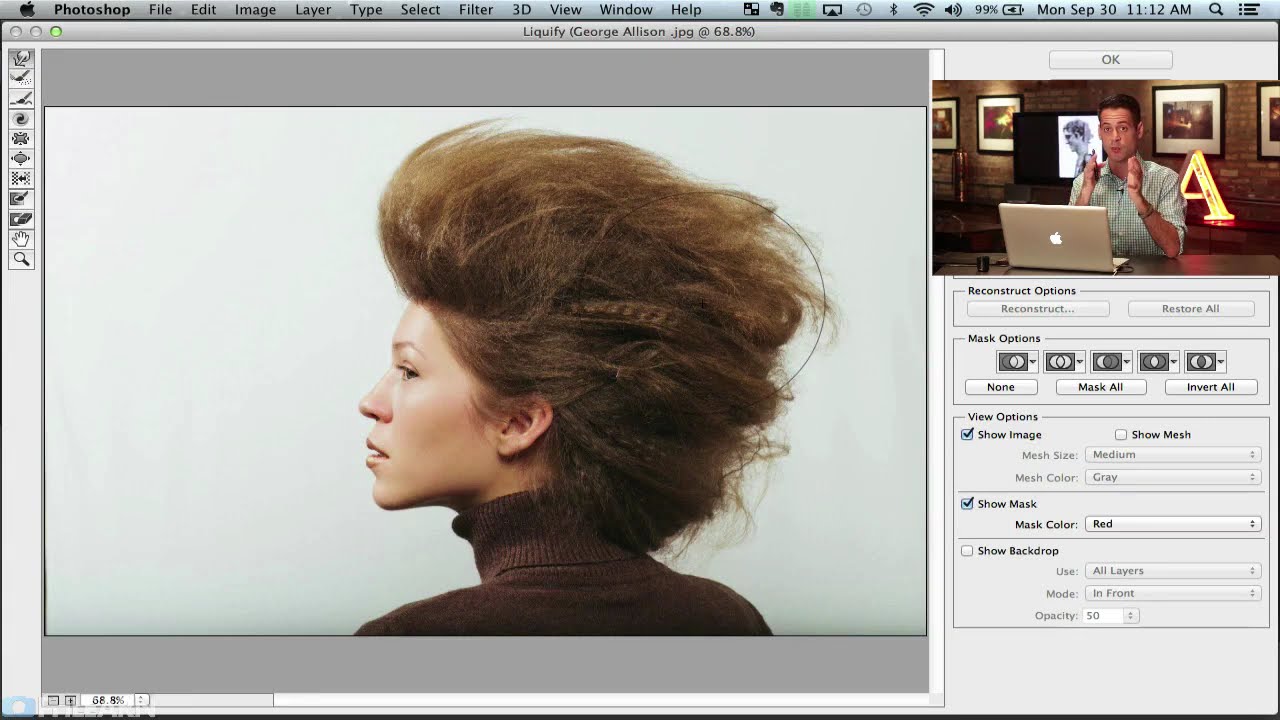
Task: Click the Opacity value field
Action: [1104, 616]
